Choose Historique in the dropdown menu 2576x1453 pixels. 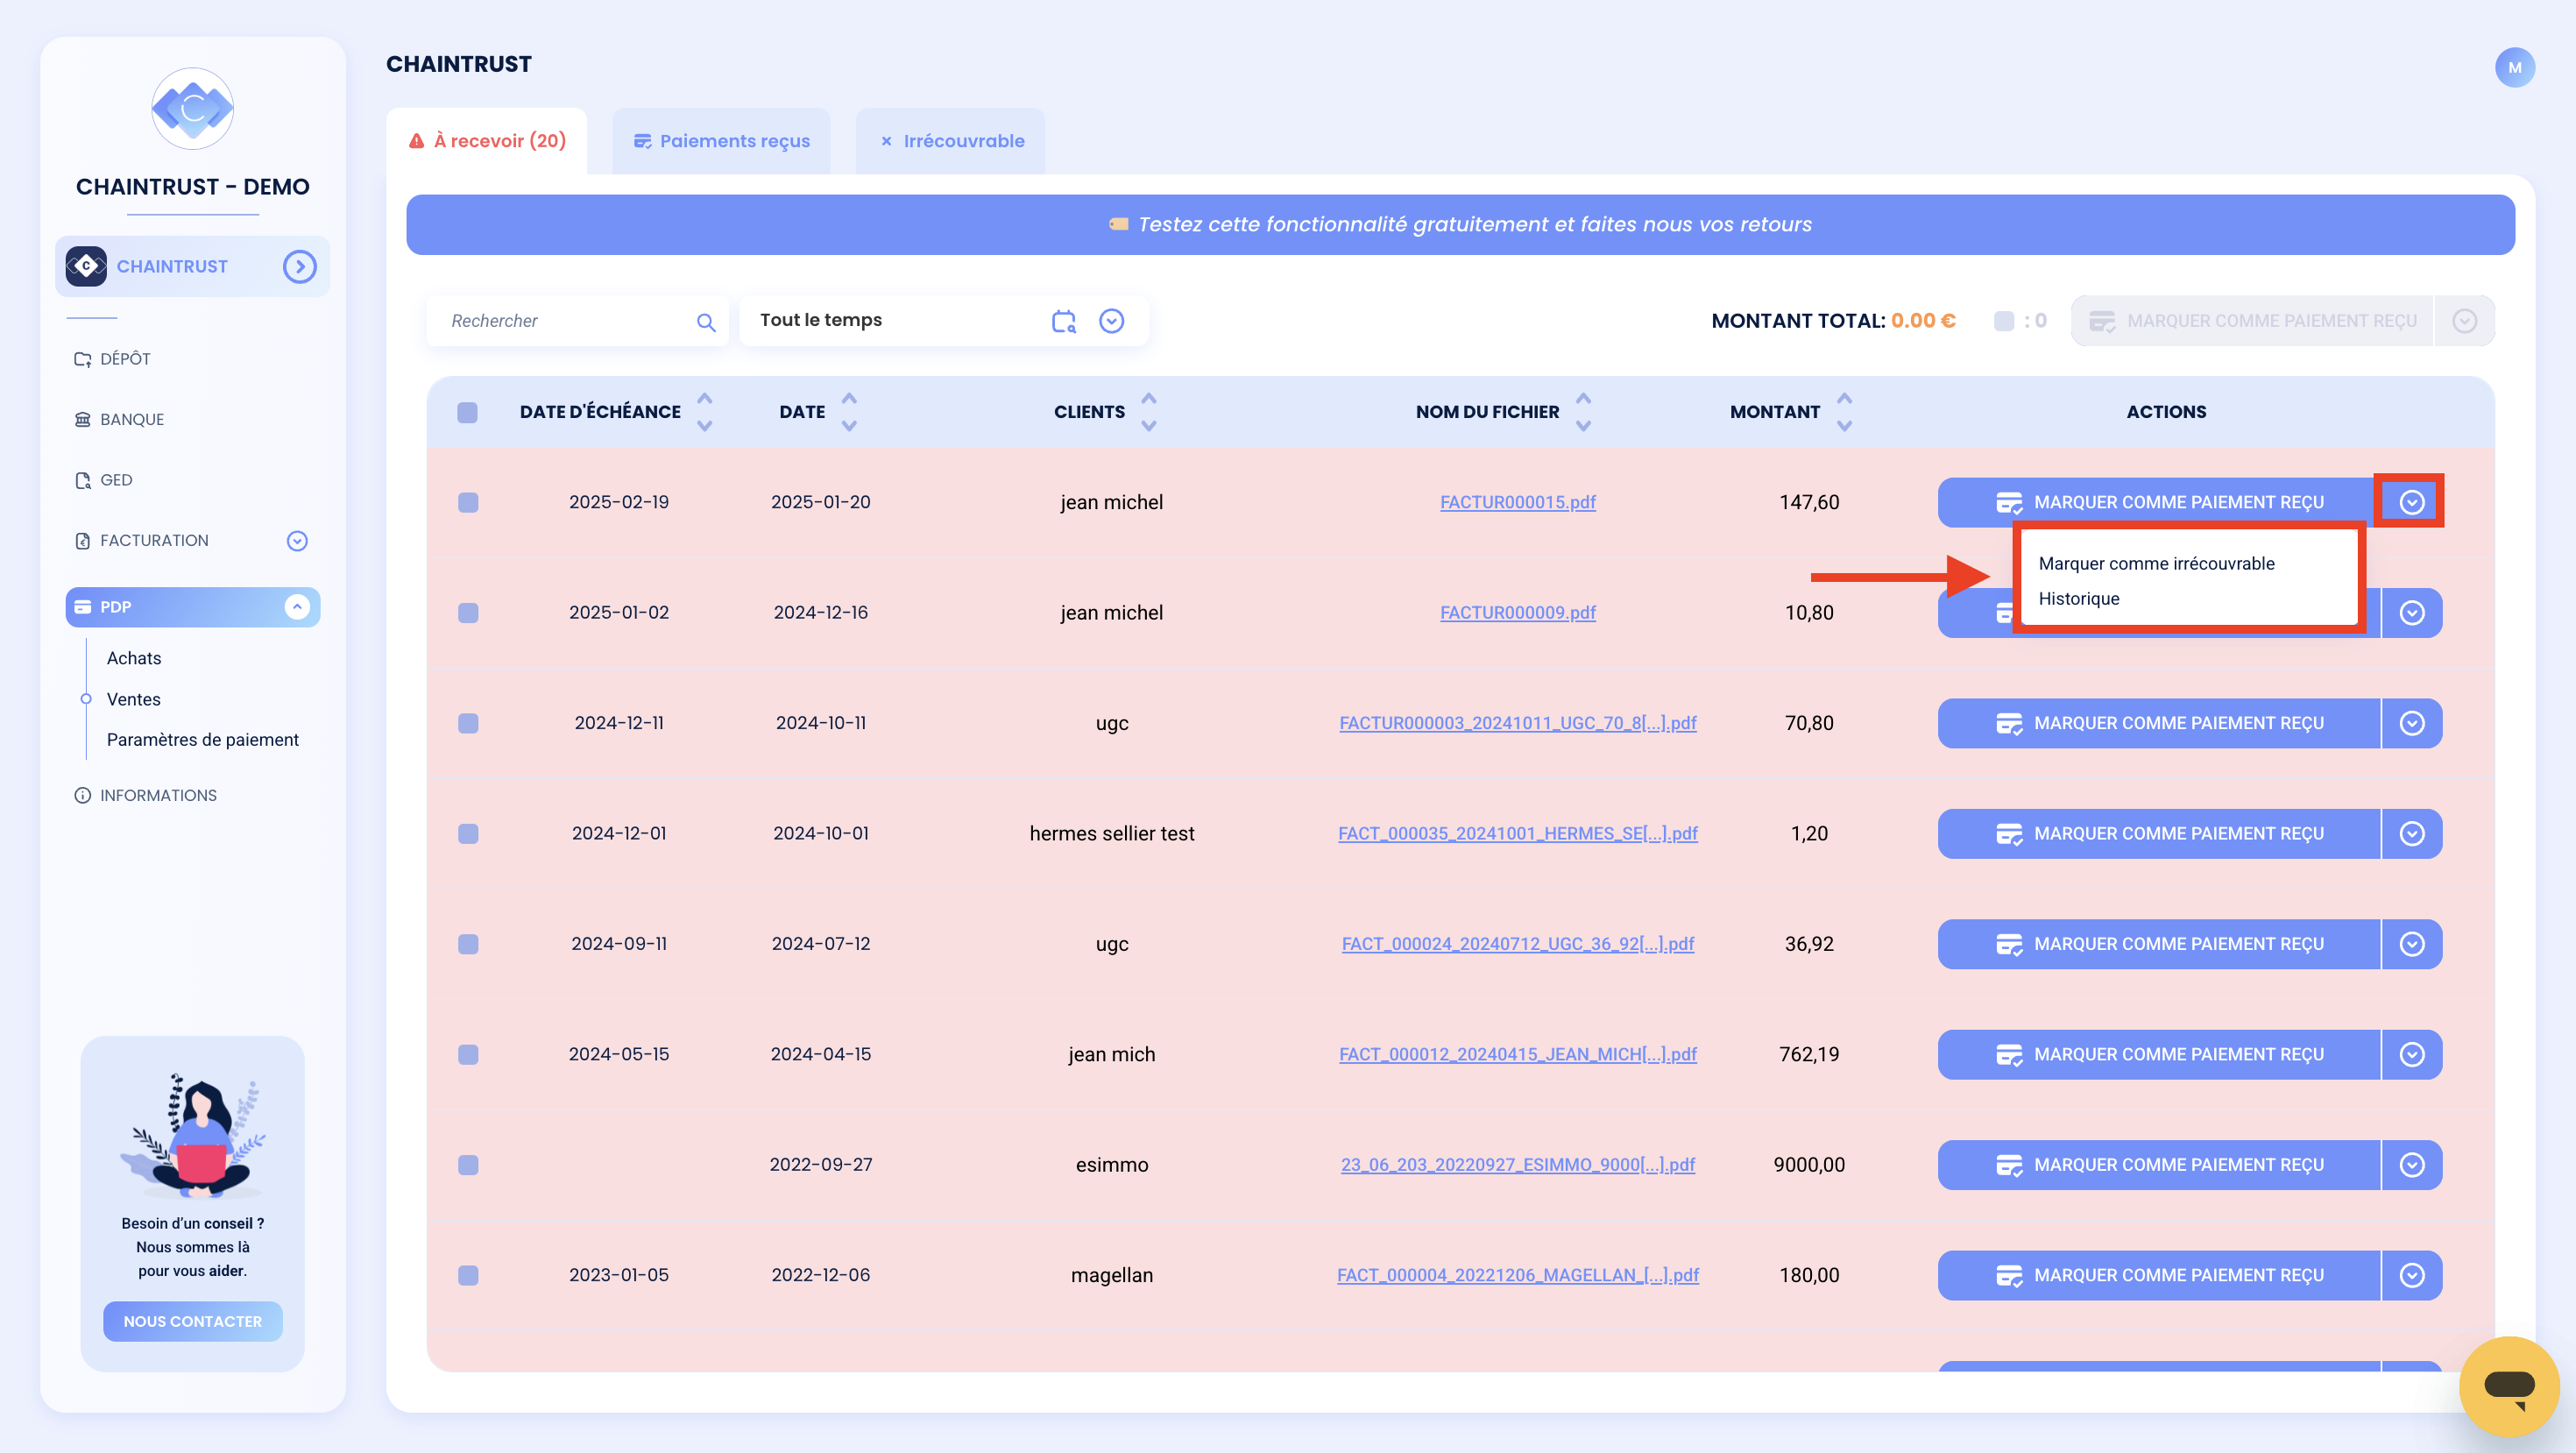point(2078,599)
